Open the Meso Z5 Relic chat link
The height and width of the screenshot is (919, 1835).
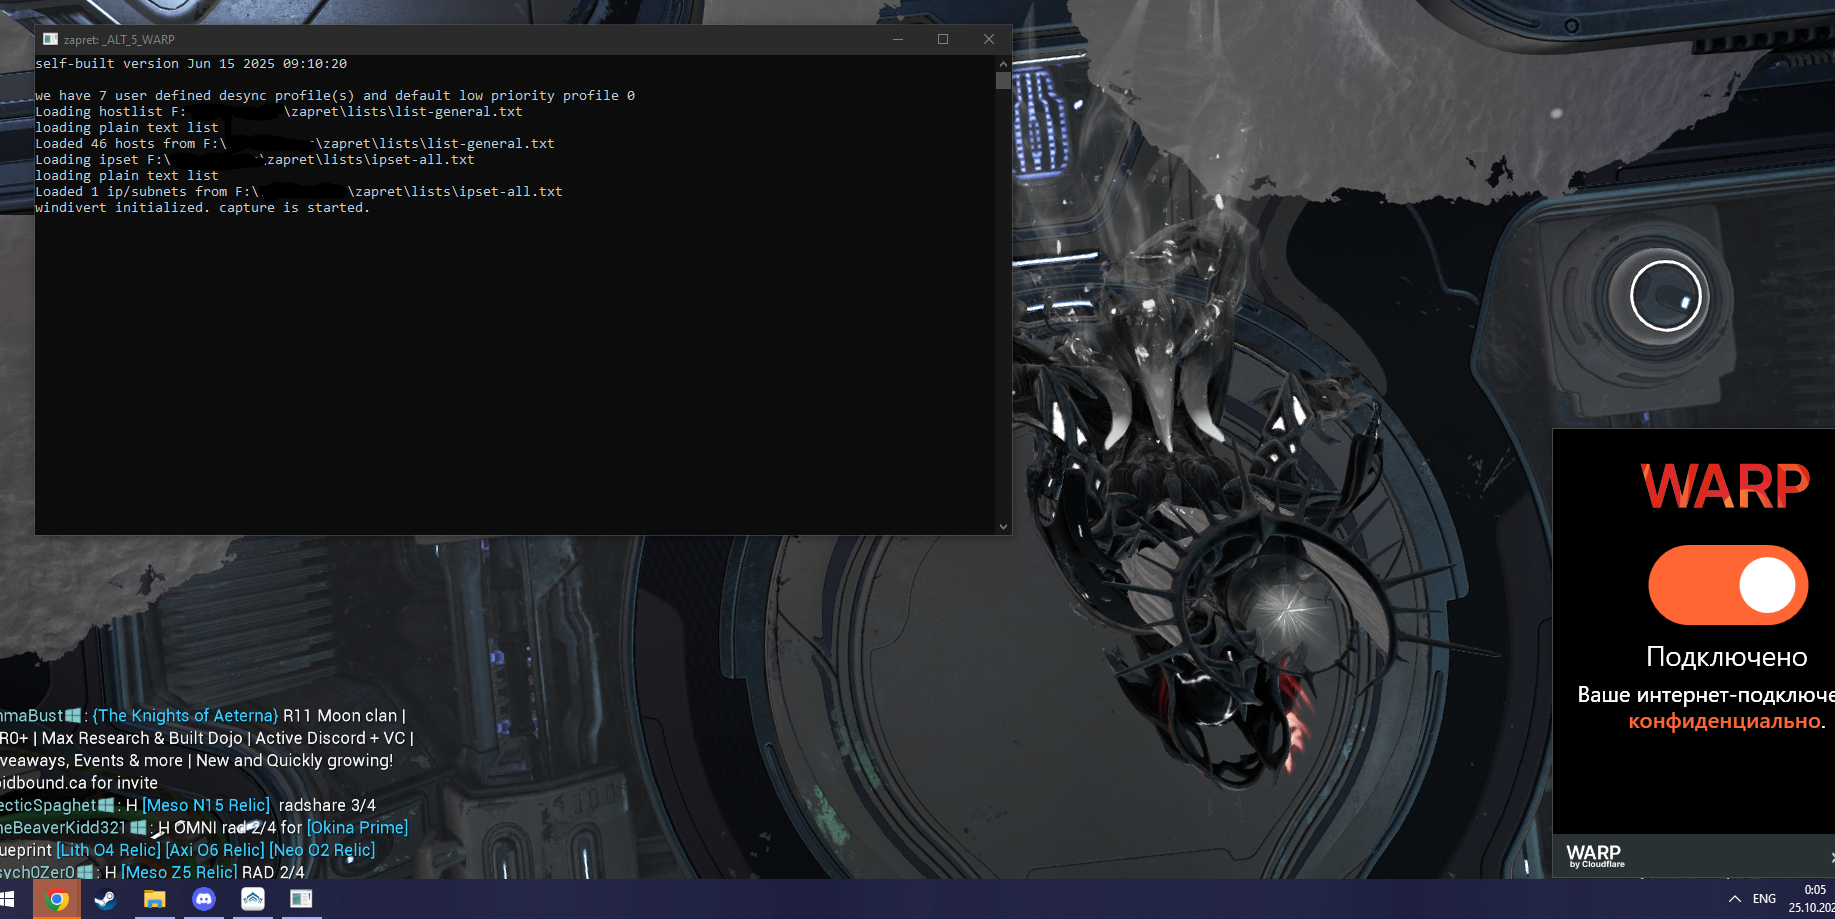pyautogui.click(x=179, y=872)
